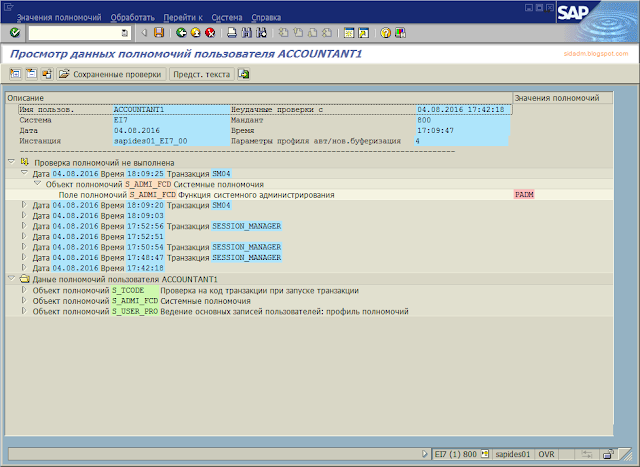Click the green Back arrow icon

click(x=181, y=33)
